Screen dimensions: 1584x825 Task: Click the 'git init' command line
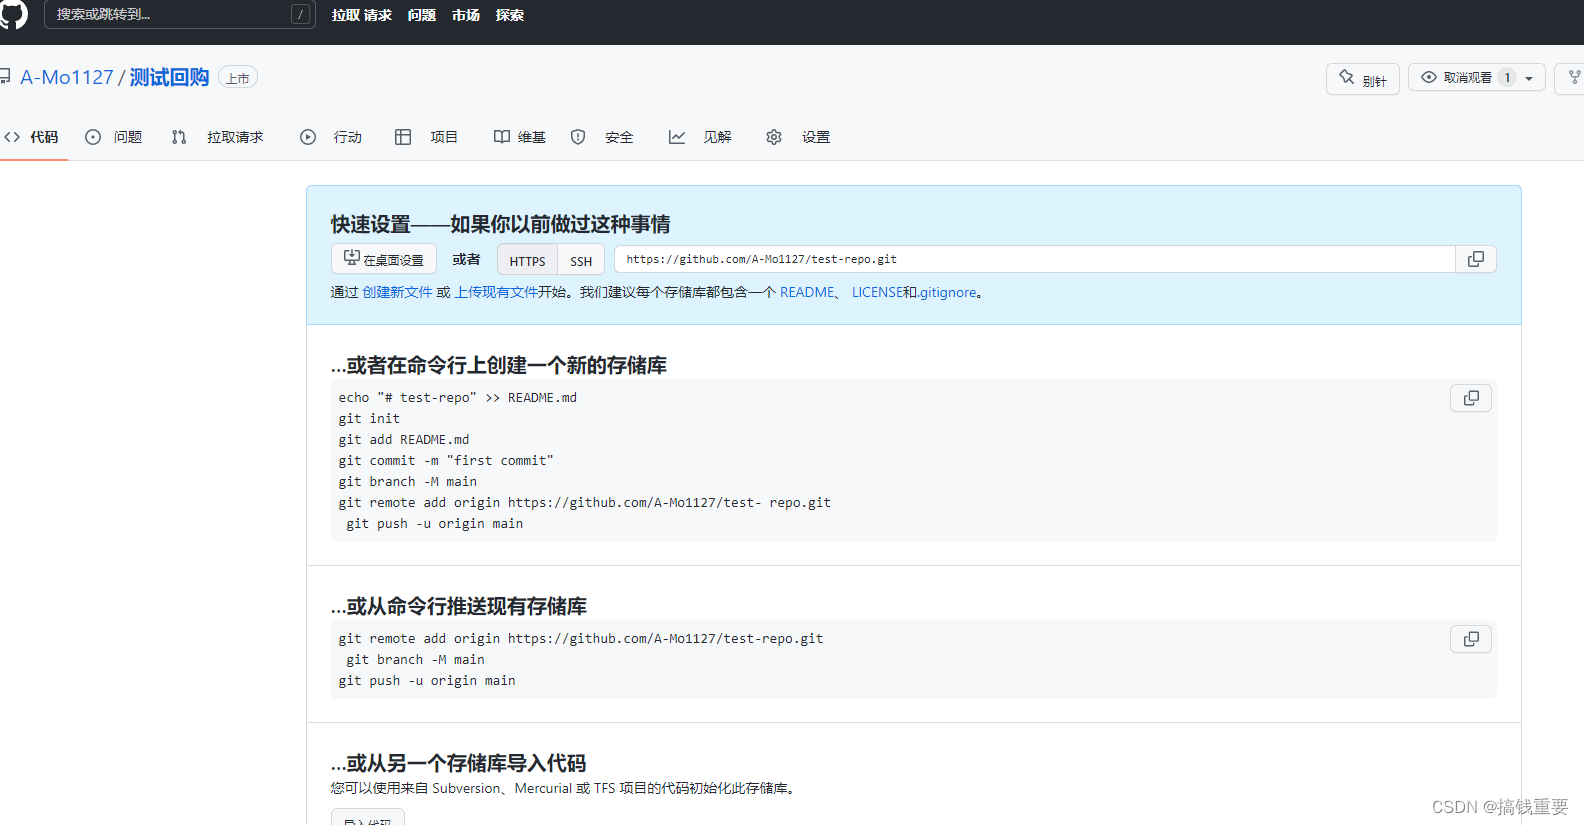[x=369, y=418]
